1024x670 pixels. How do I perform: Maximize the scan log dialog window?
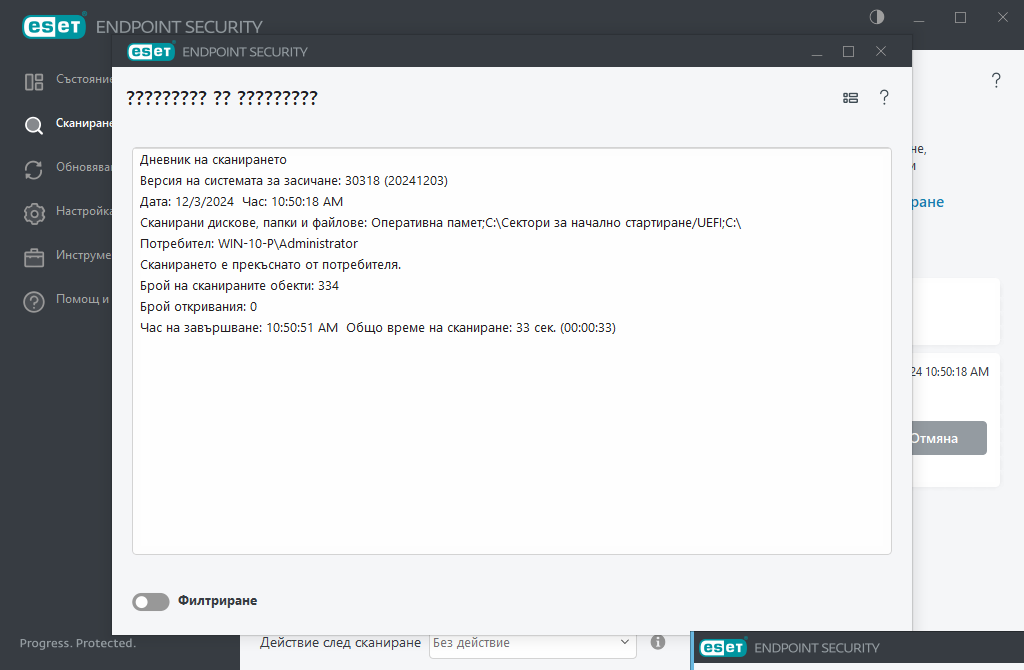coord(848,51)
